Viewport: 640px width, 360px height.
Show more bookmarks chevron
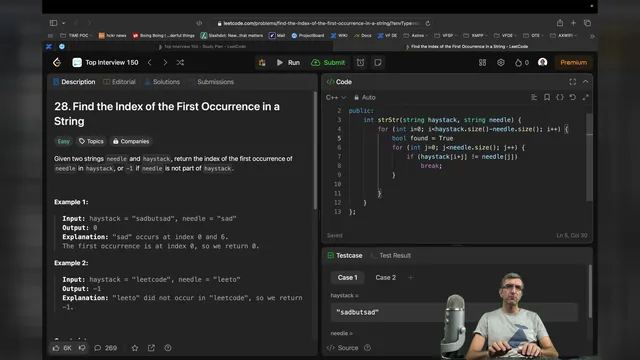coord(592,36)
